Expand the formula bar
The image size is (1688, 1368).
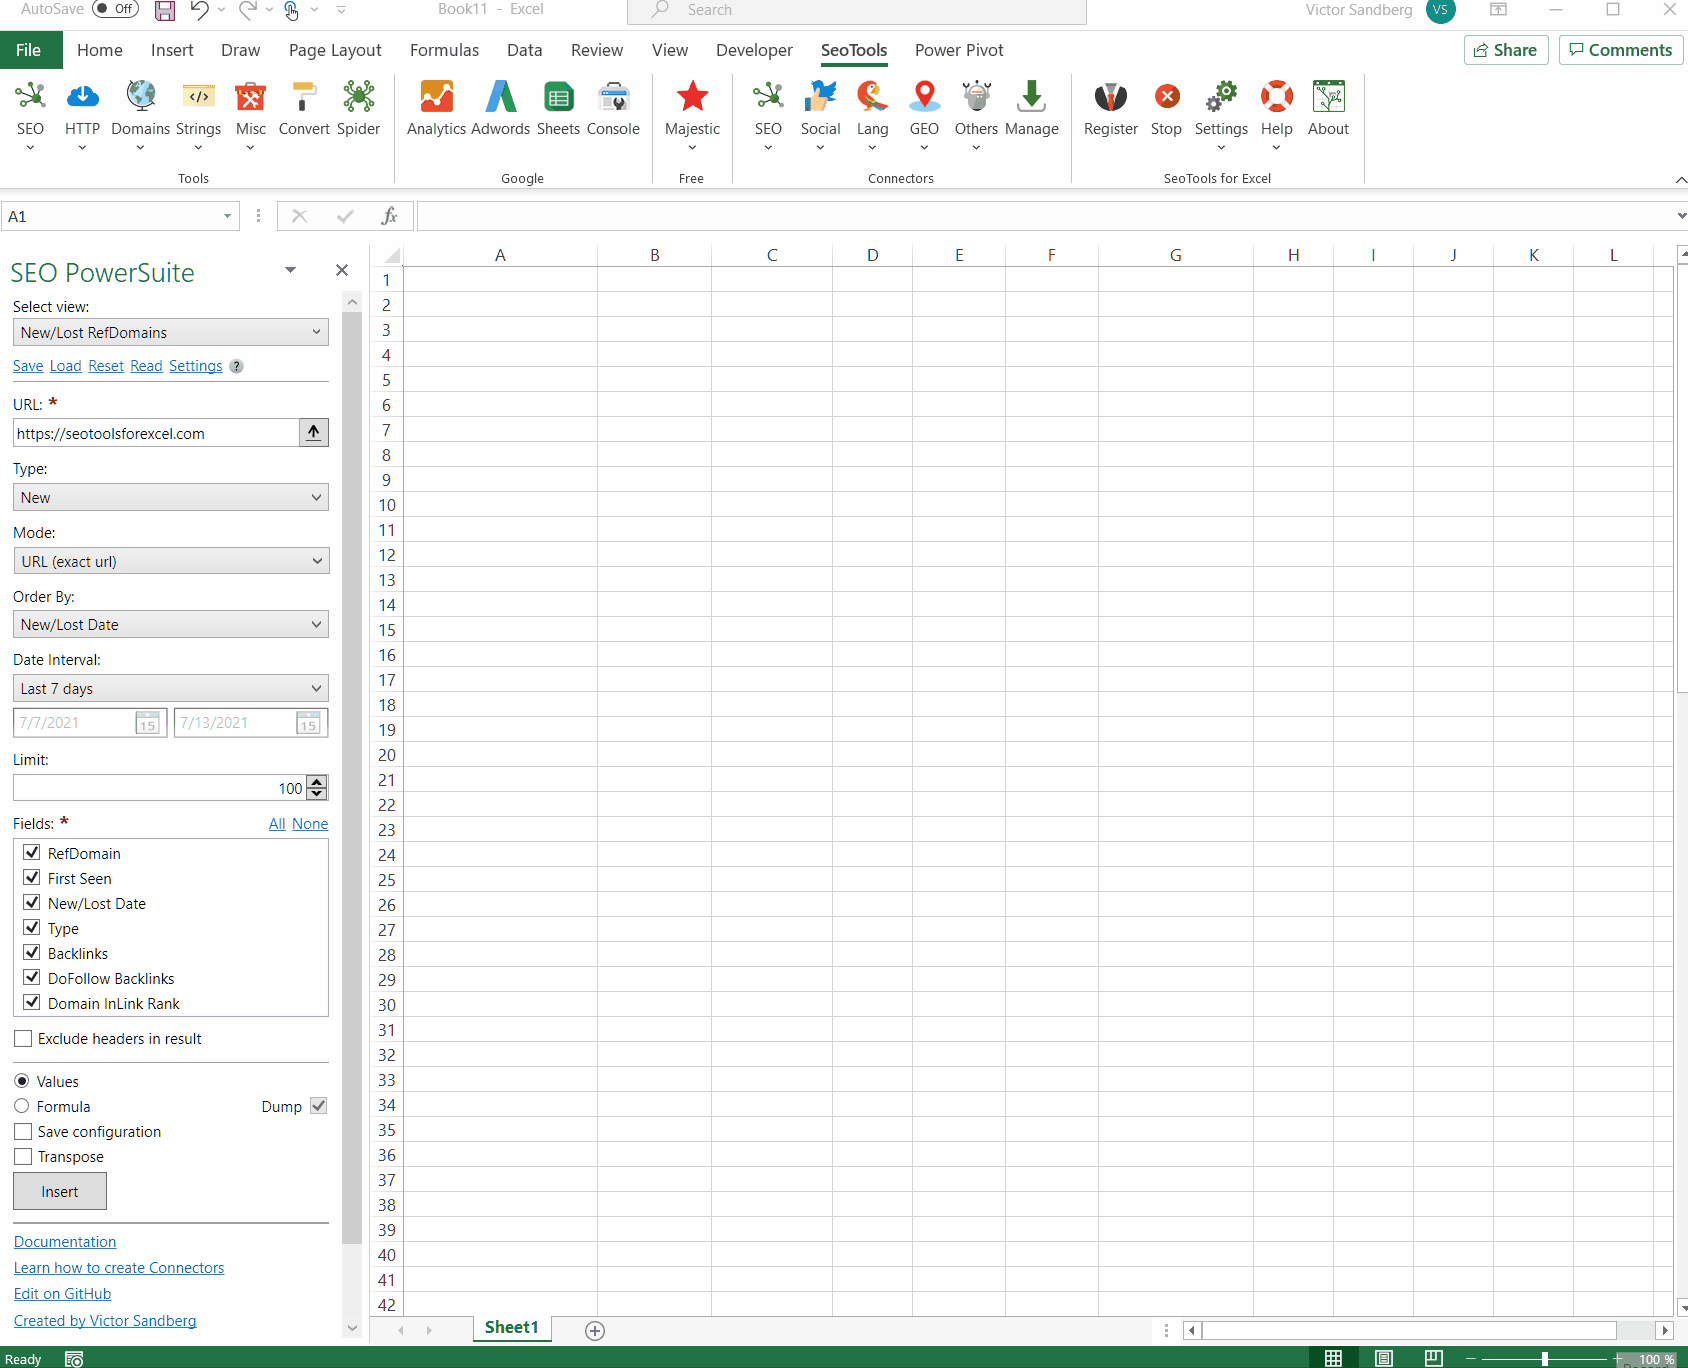pyautogui.click(x=1681, y=216)
